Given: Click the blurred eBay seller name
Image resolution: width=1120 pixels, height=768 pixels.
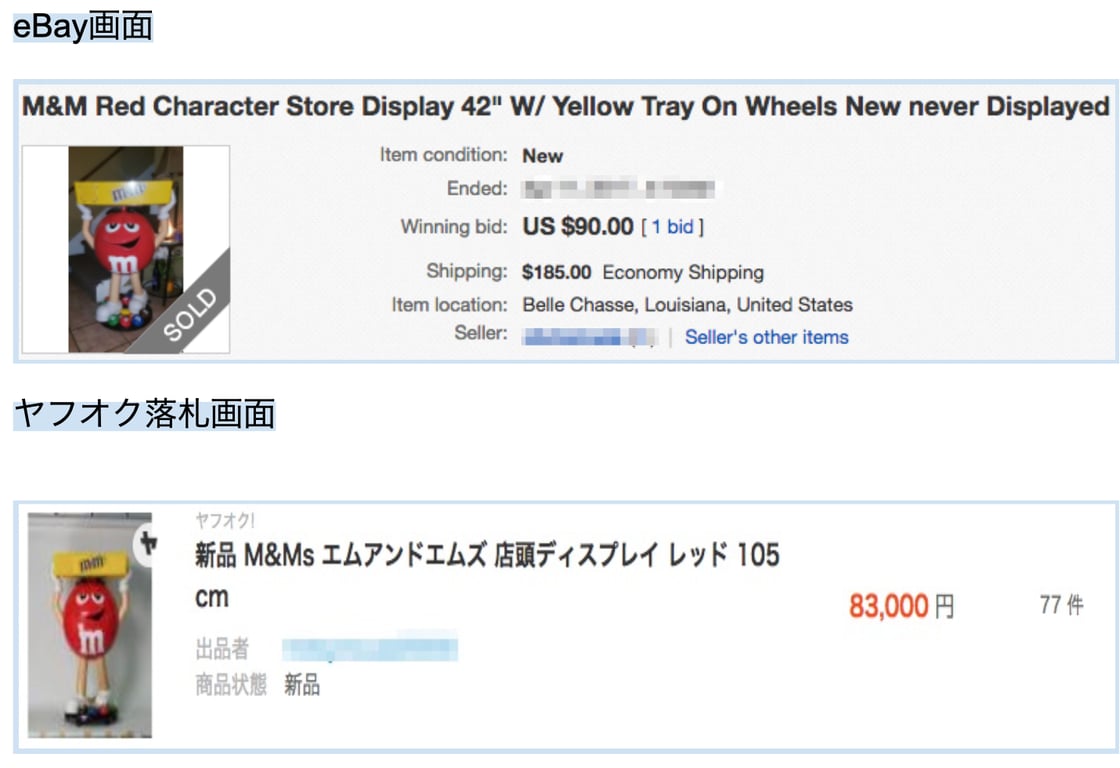Looking at the screenshot, I should coord(589,337).
